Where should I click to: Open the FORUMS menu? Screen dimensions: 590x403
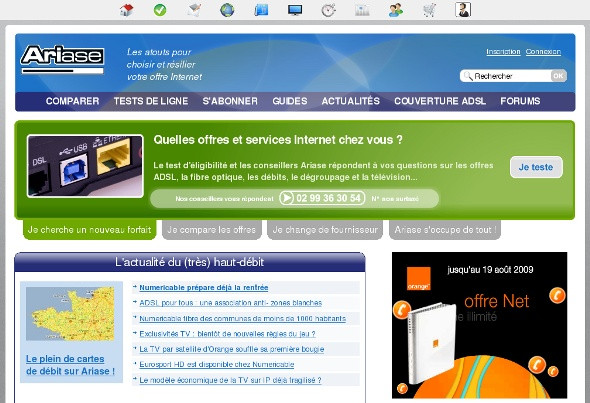coord(520,101)
